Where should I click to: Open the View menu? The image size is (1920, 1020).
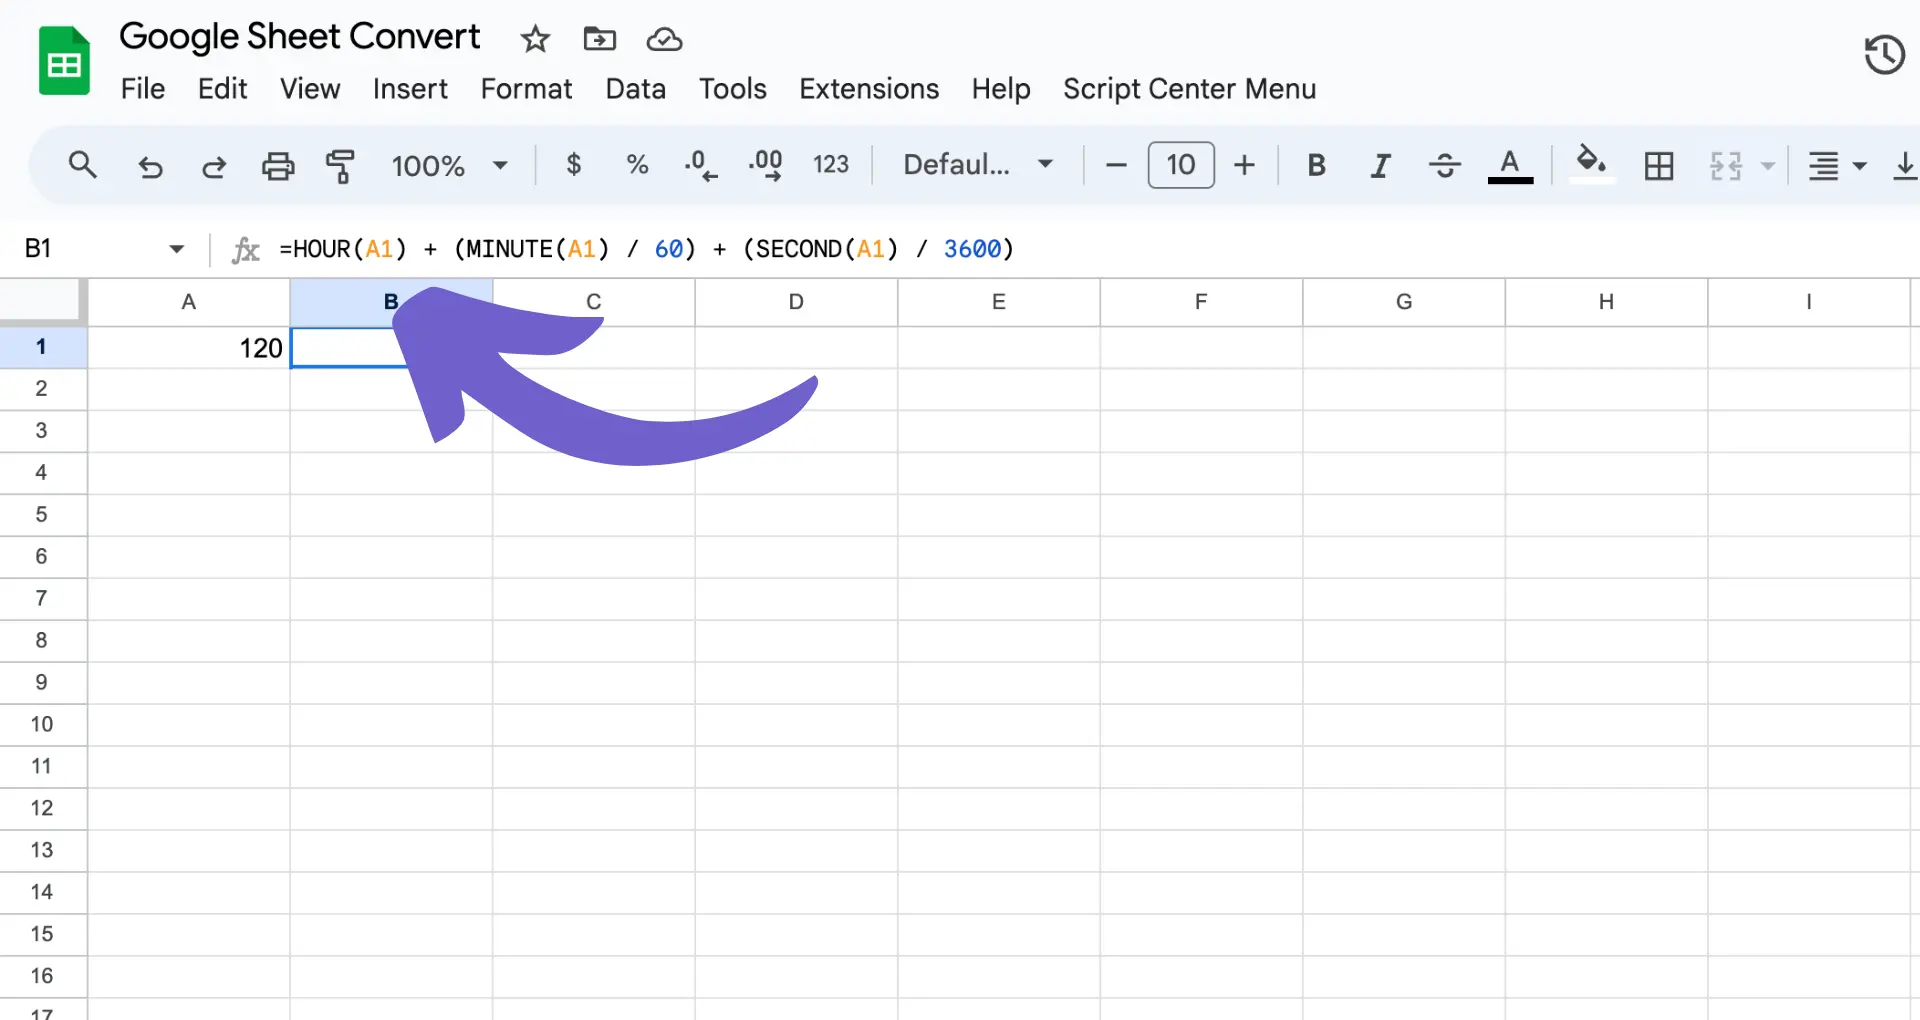[x=310, y=89]
